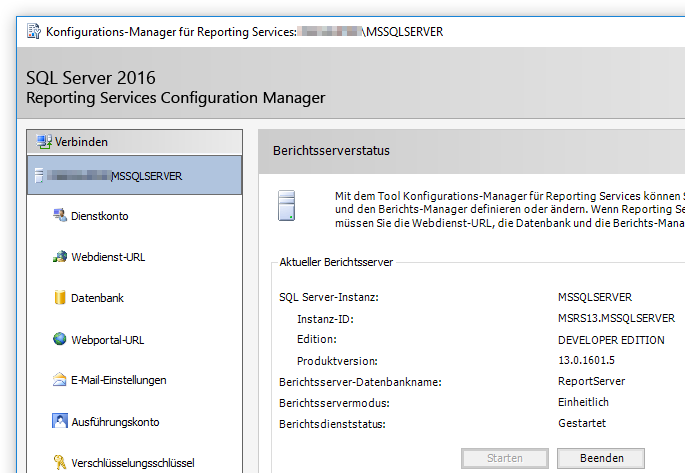Click the server tower icon in status panel
Image resolution: width=685 pixels, height=473 pixels.
[x=287, y=205]
